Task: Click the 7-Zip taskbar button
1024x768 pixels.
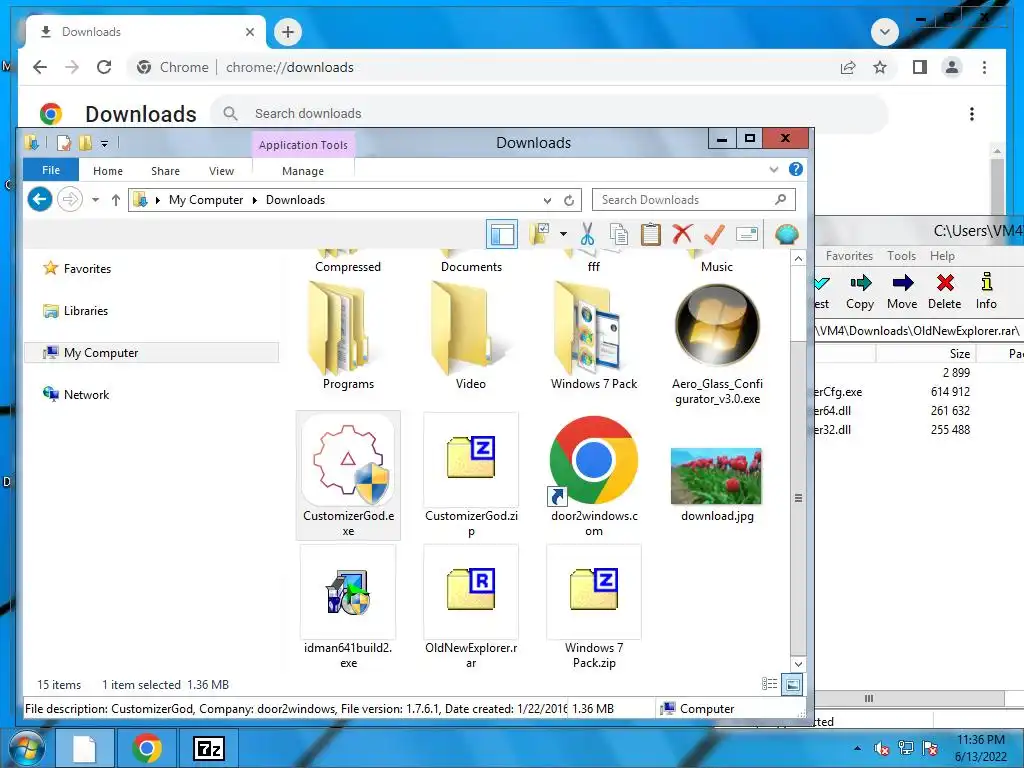Action: (209, 748)
